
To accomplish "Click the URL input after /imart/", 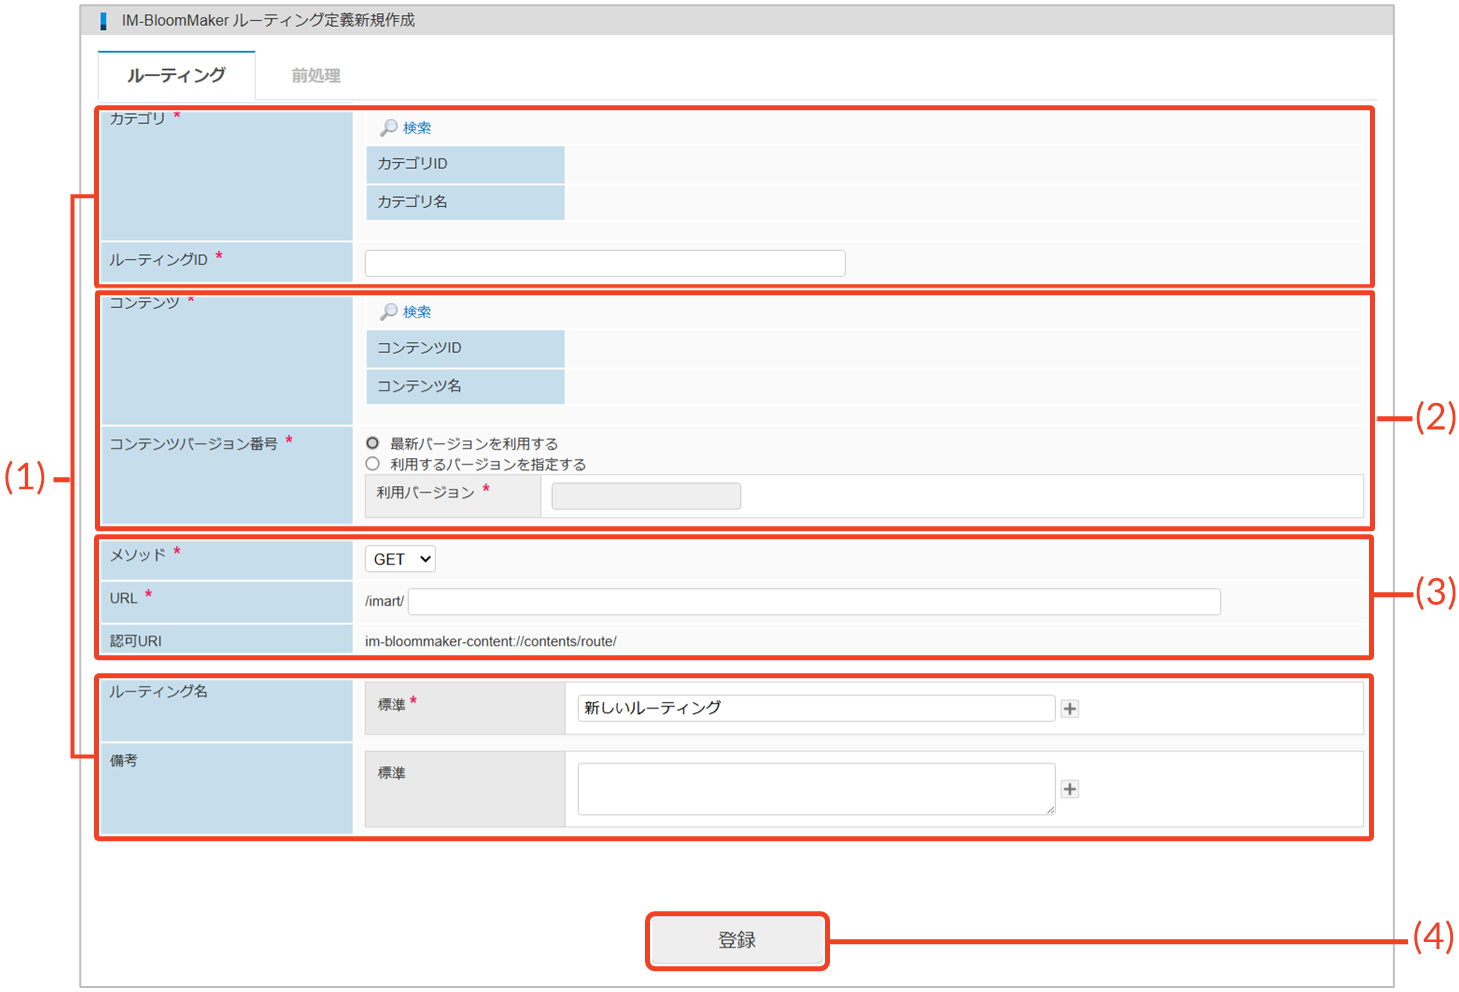I will point(814,601).
